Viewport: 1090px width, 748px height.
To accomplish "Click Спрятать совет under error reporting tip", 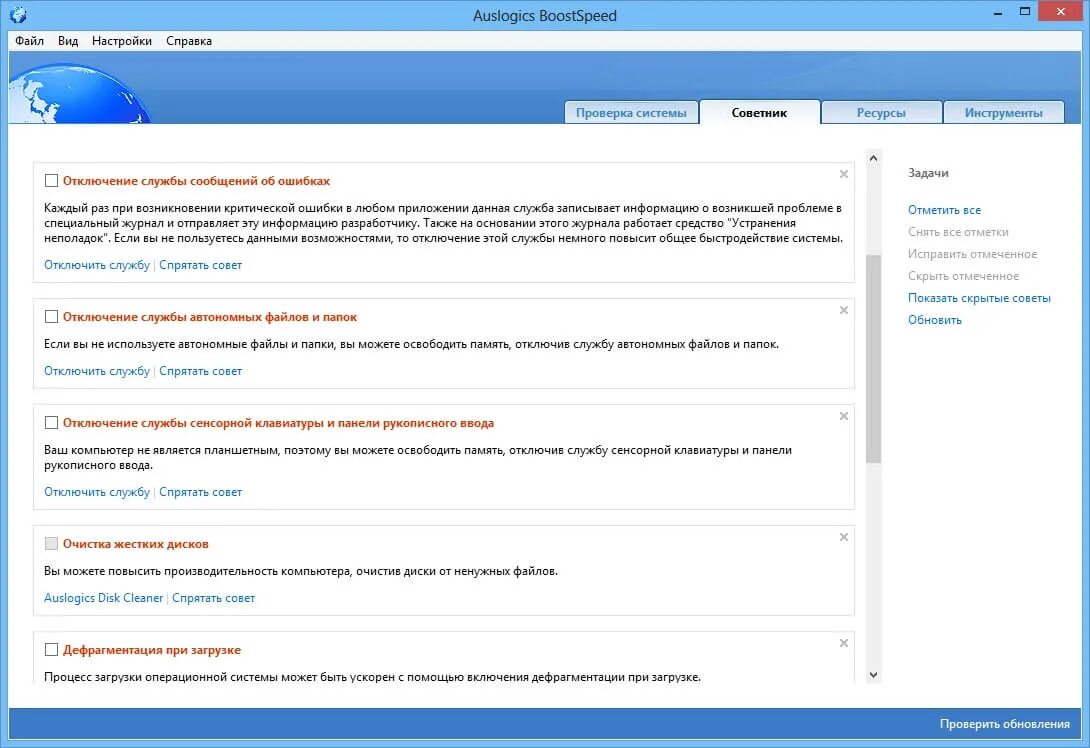I will [x=200, y=265].
